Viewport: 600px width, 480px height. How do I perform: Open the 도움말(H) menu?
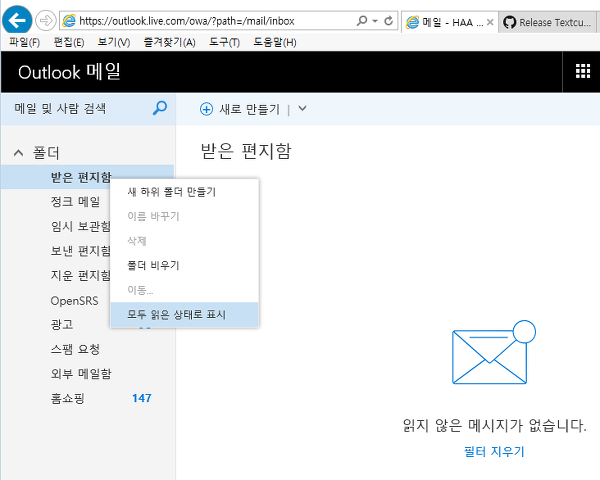pos(275,42)
